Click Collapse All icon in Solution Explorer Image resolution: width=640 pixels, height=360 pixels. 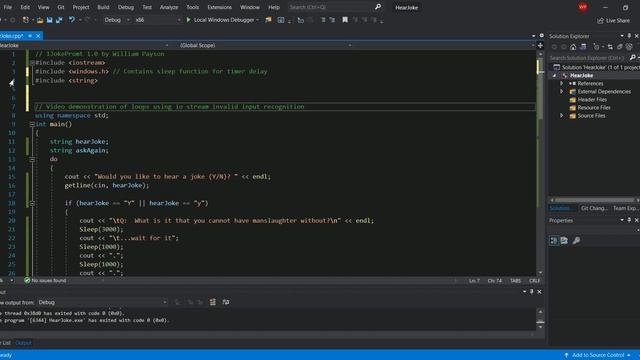pos(620,47)
